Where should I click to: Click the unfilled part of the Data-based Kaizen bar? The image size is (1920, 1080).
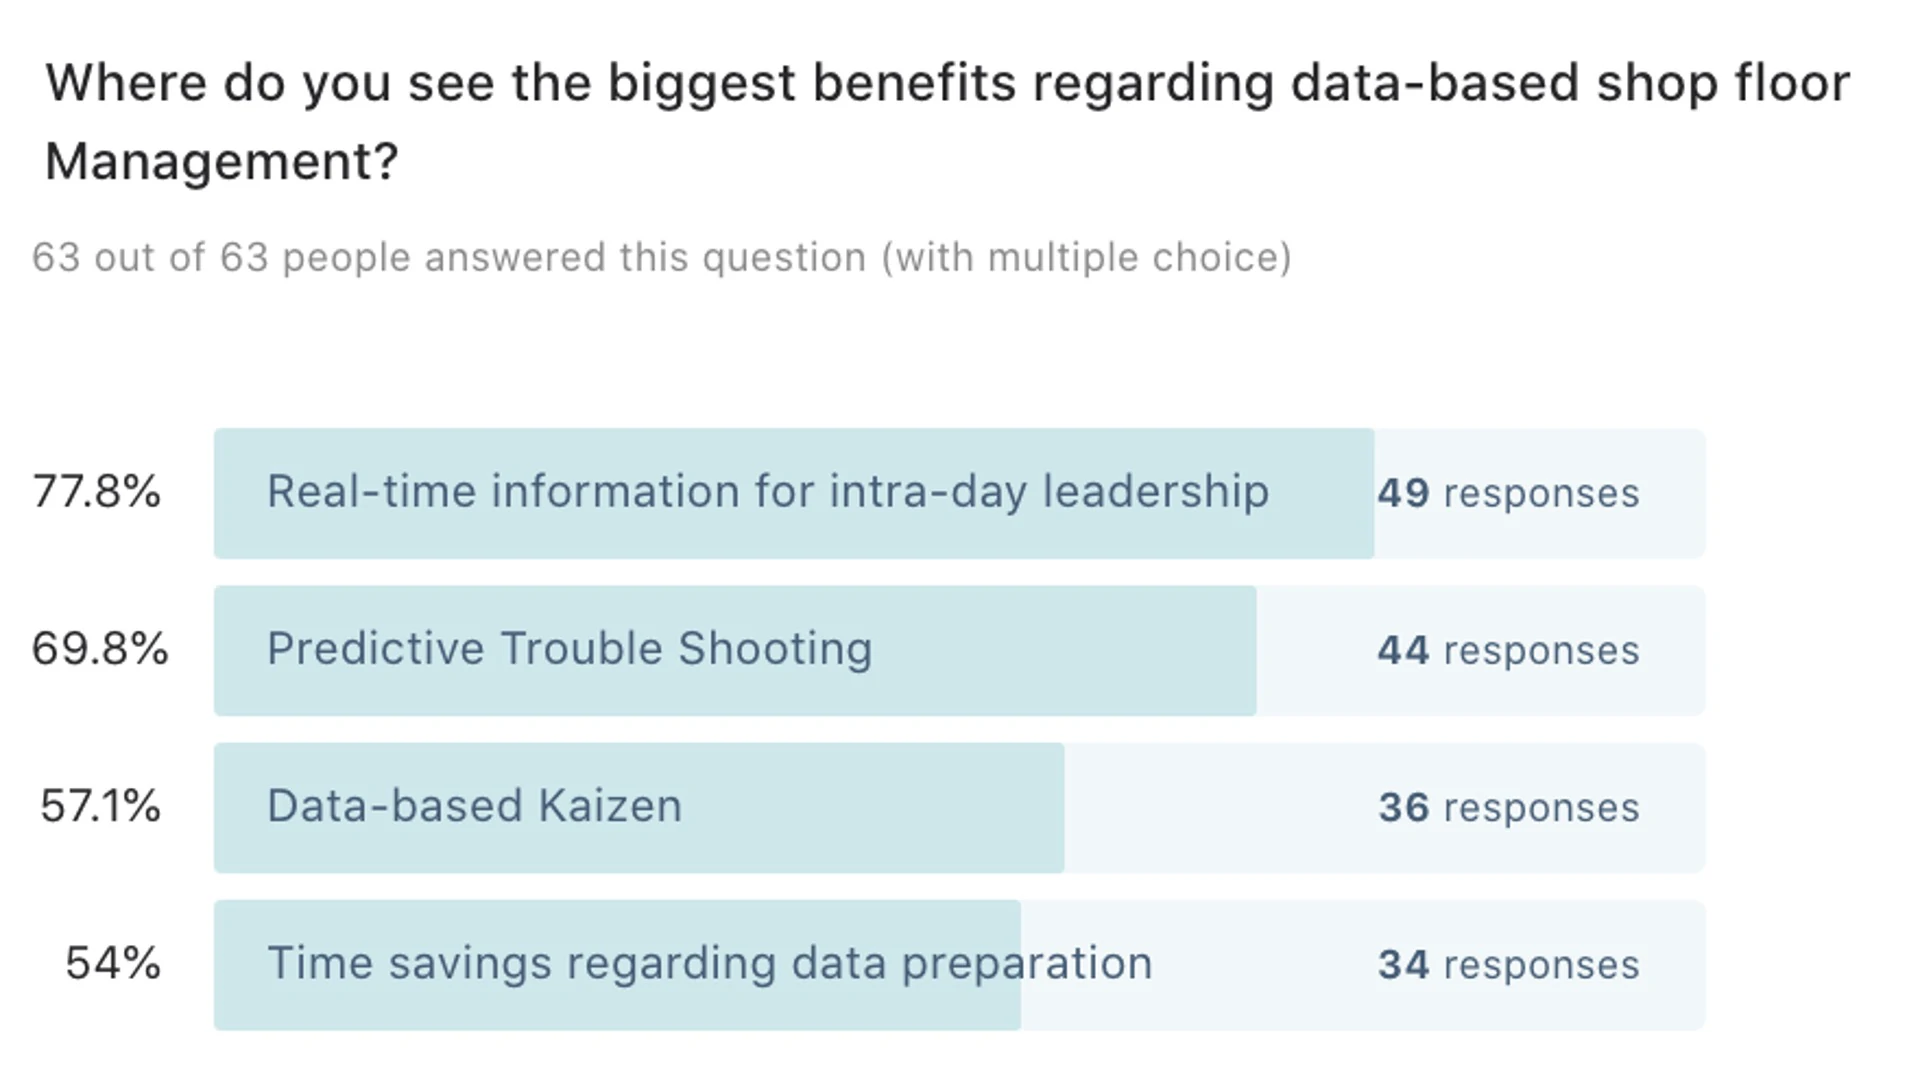click(x=1220, y=808)
